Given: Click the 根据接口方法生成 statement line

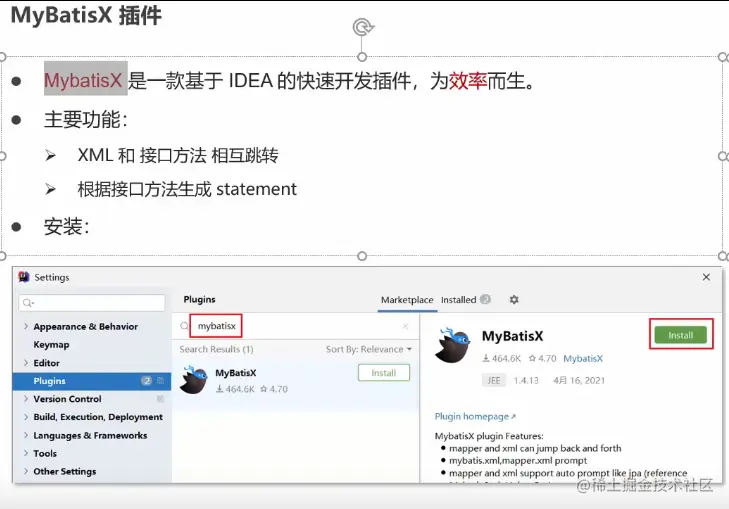Looking at the screenshot, I should 187,189.
